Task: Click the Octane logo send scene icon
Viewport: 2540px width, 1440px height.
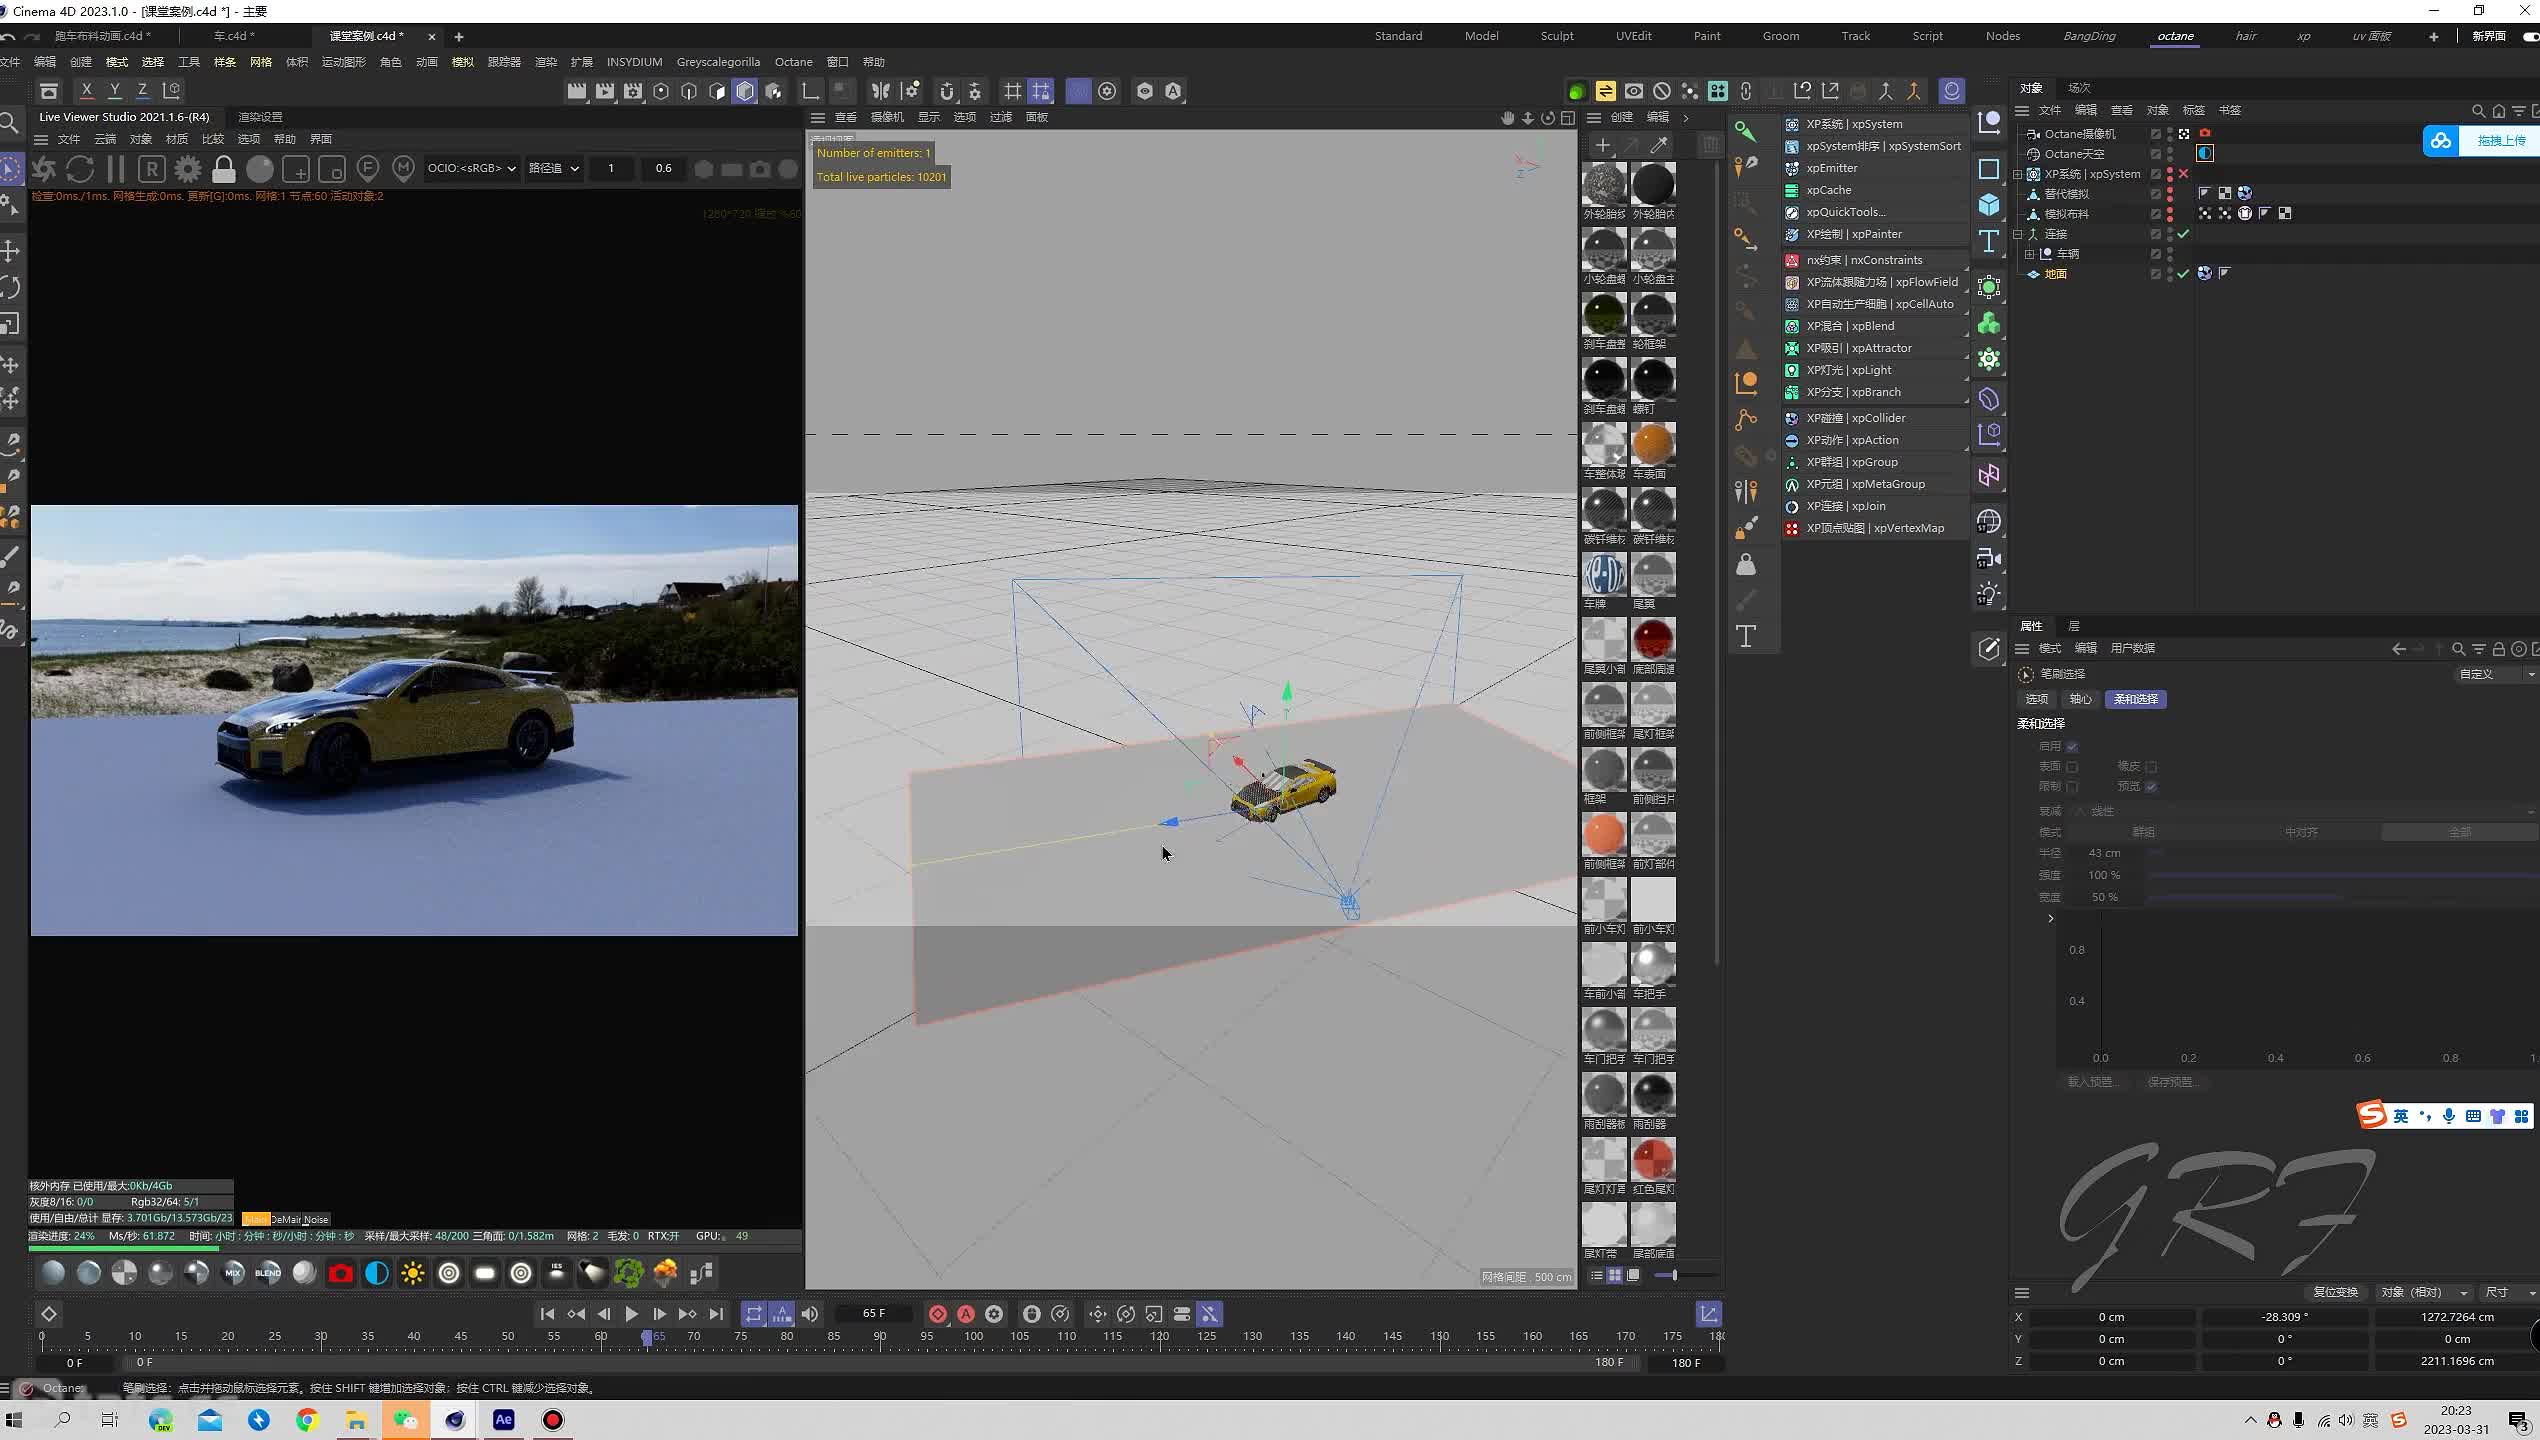Action: (44, 169)
